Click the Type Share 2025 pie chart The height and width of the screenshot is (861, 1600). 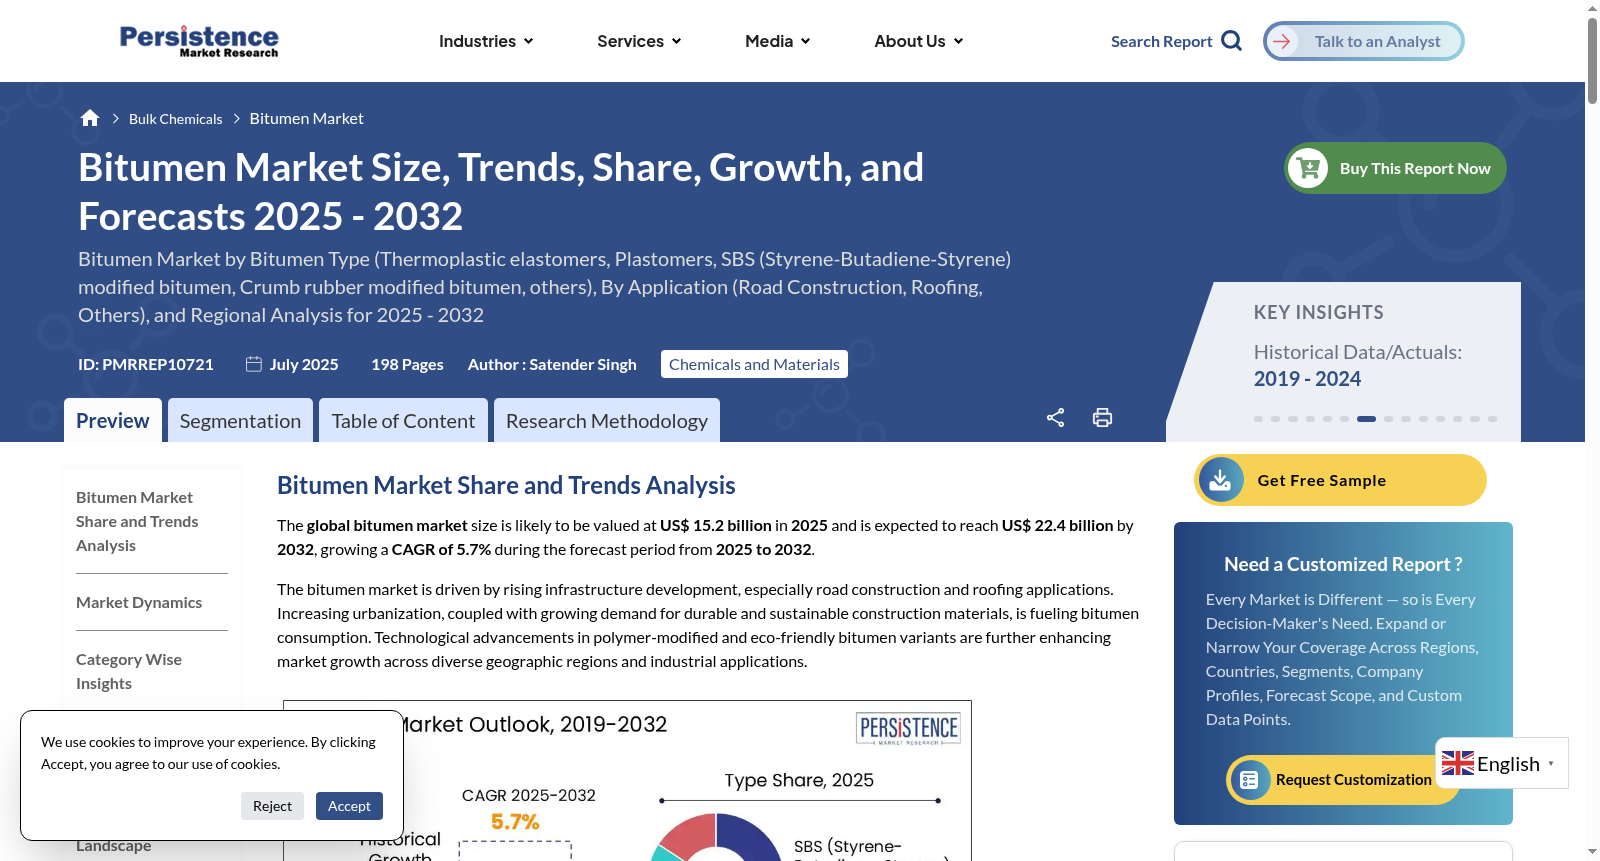point(716,837)
